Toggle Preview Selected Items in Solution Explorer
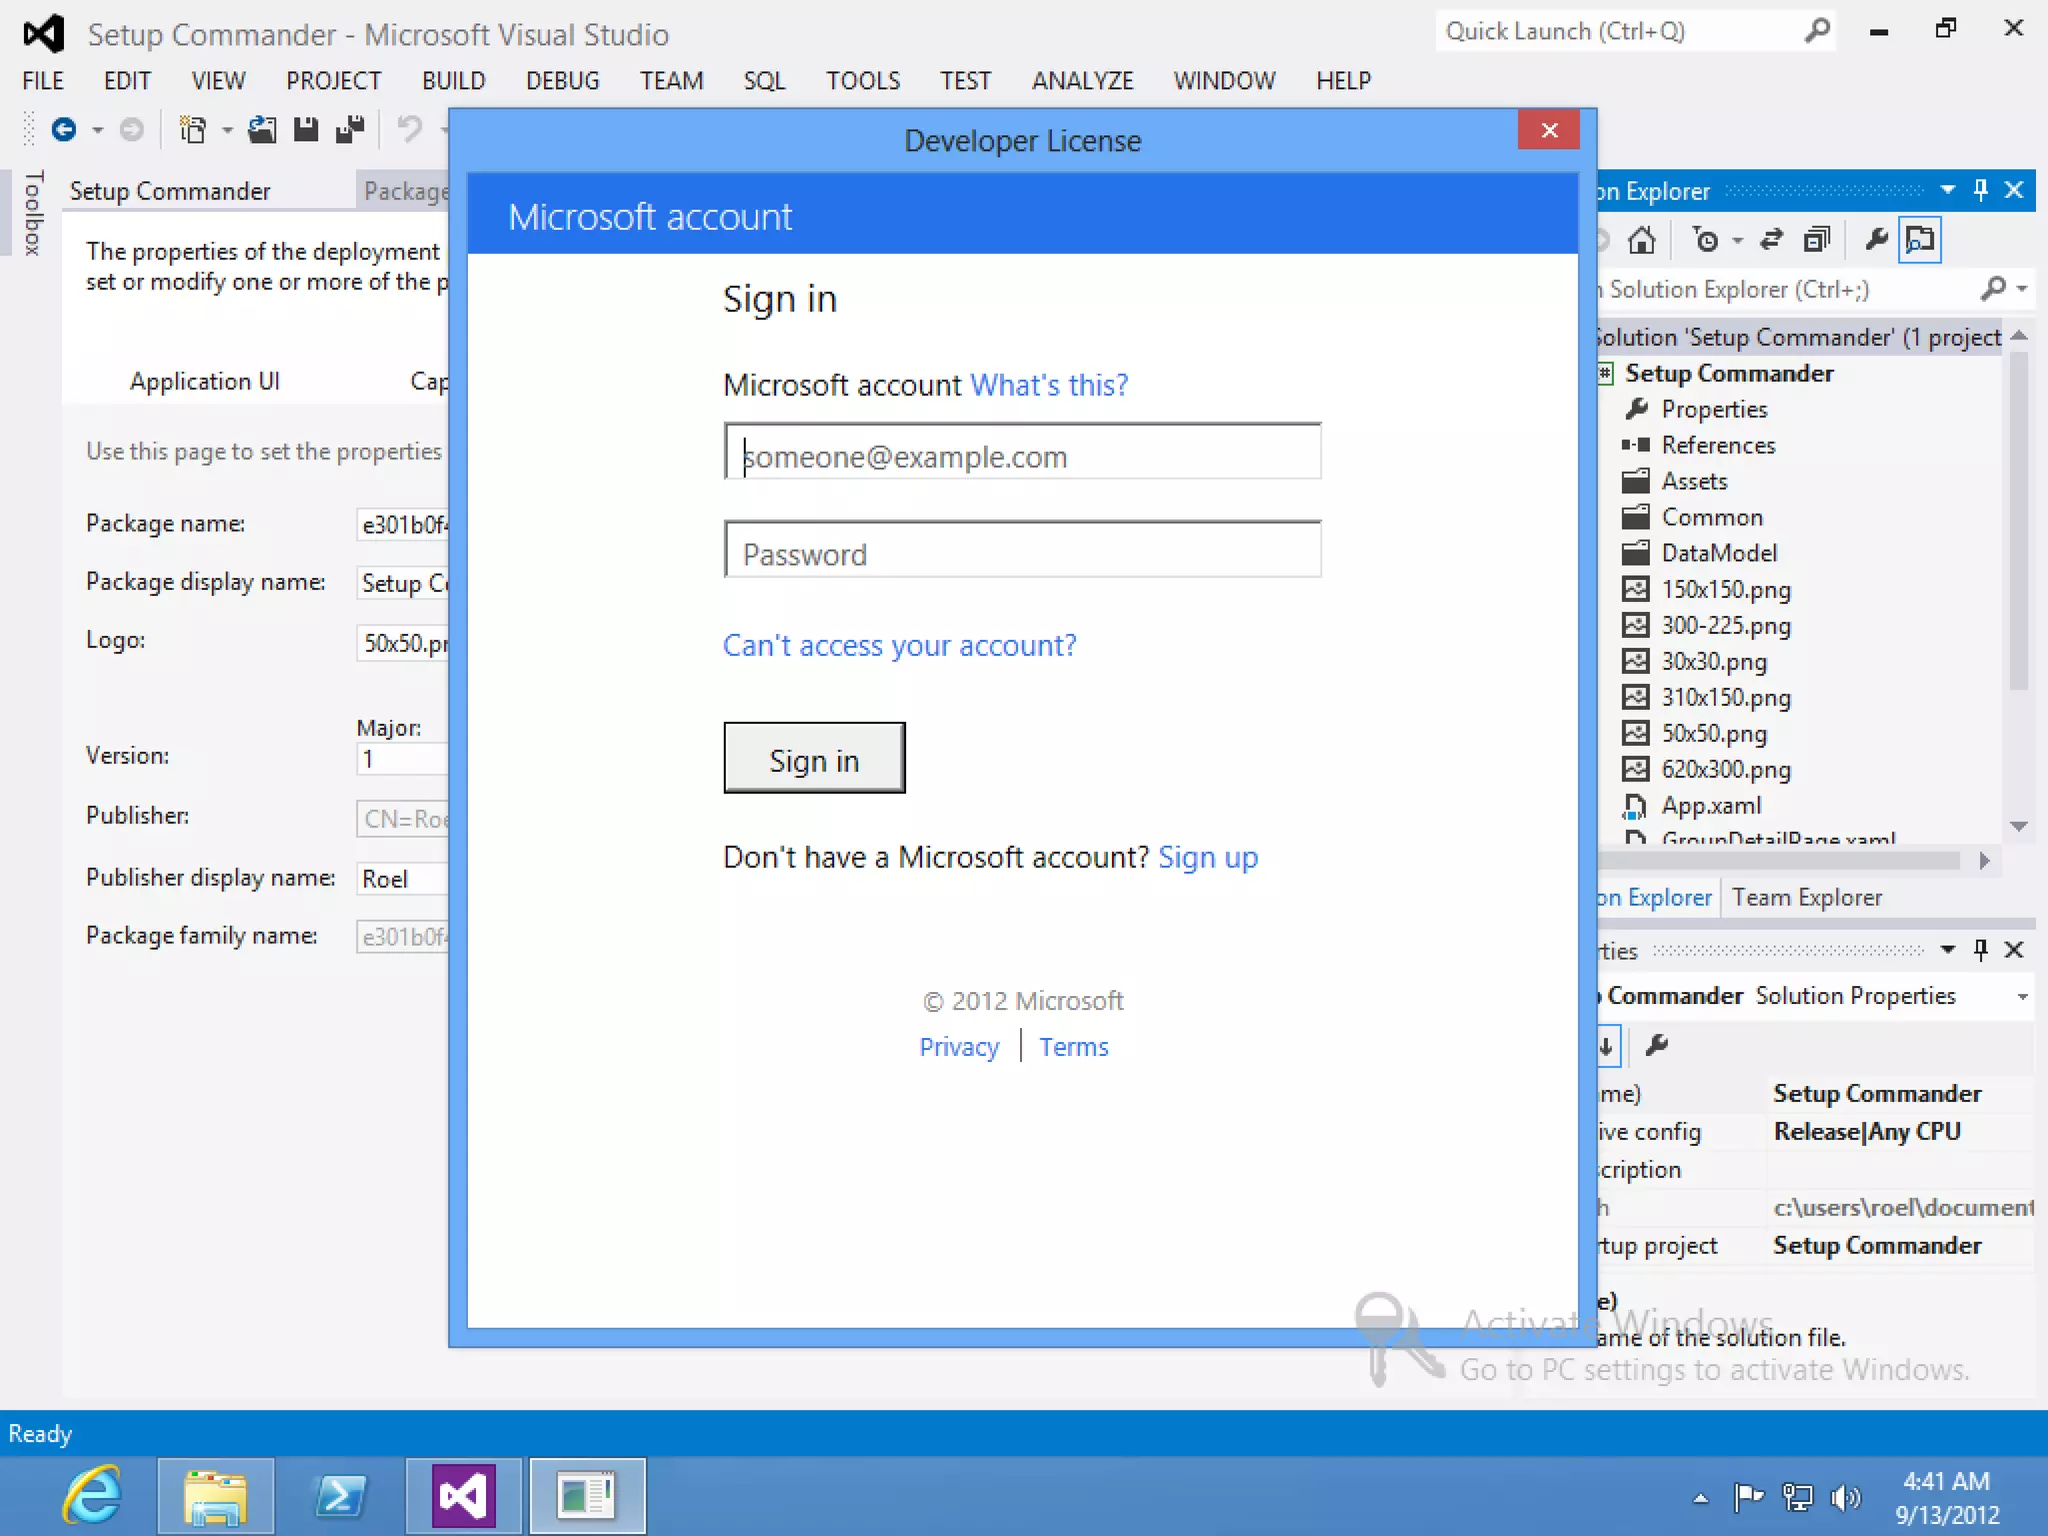This screenshot has width=2048, height=1536. coord(1921,240)
